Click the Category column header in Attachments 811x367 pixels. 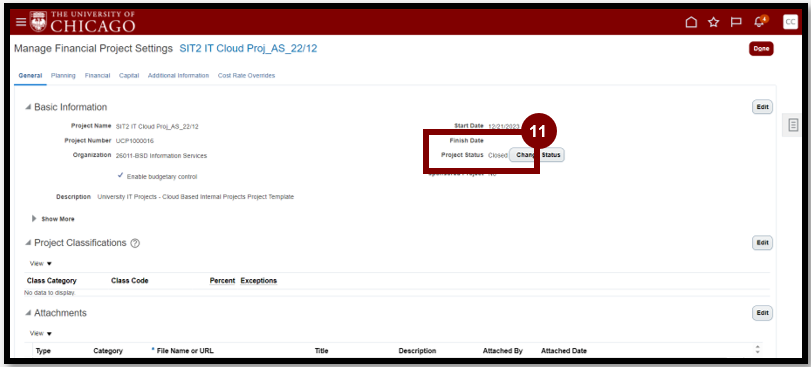tap(108, 350)
